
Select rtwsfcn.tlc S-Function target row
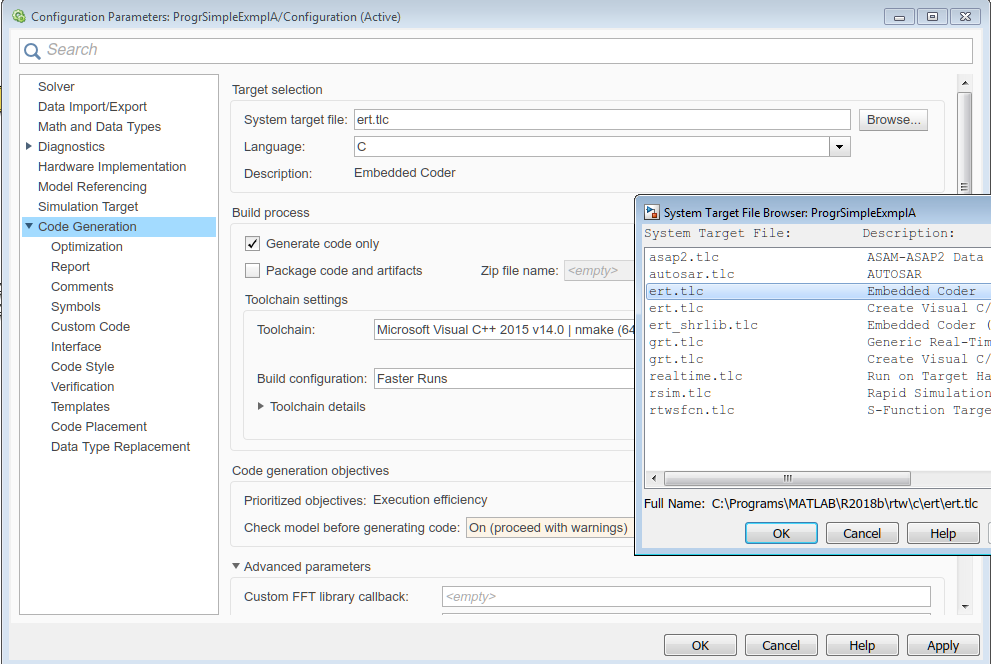819,411
